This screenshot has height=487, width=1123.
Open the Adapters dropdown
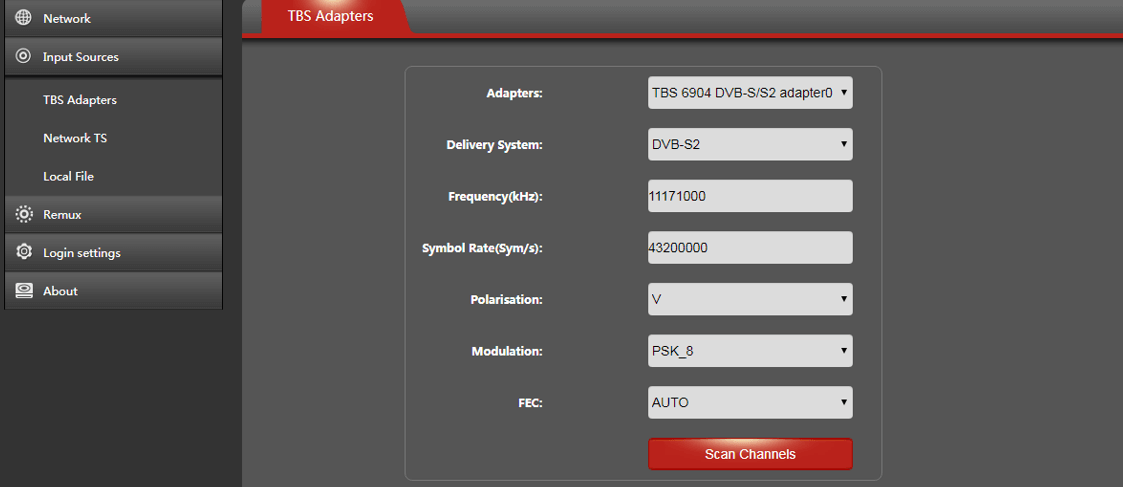point(750,93)
